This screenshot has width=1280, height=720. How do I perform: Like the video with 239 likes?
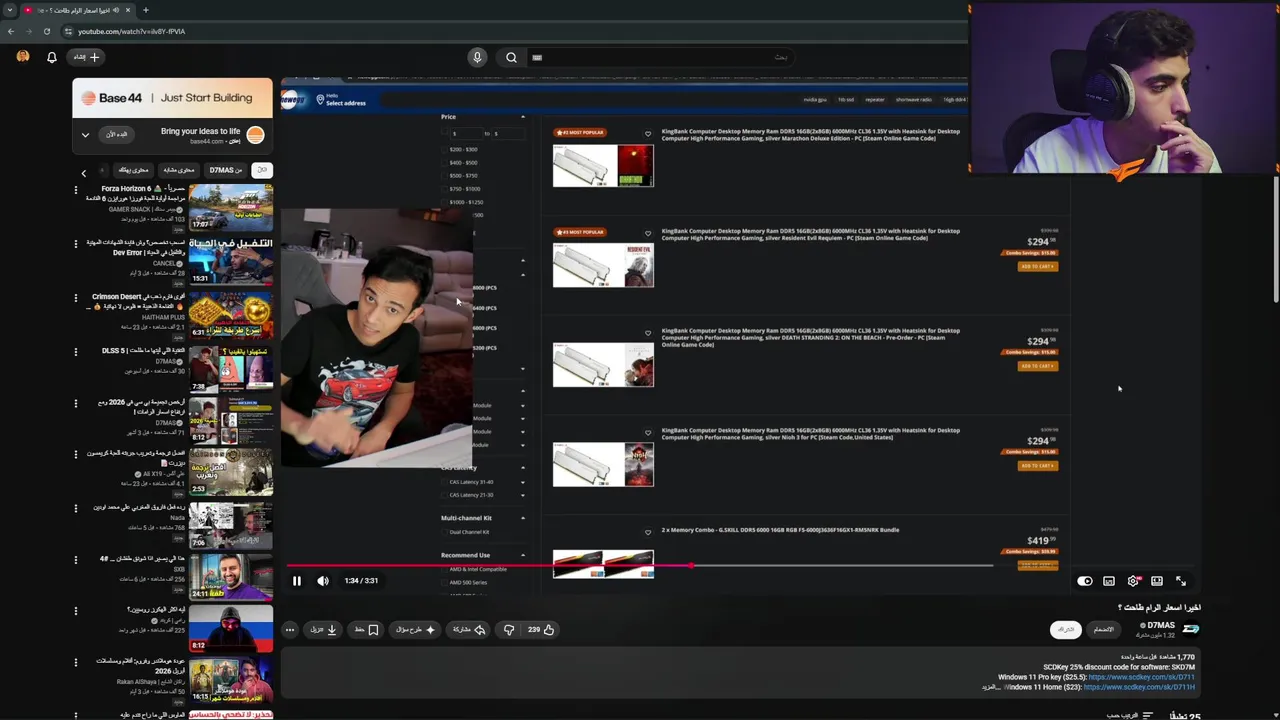541,630
